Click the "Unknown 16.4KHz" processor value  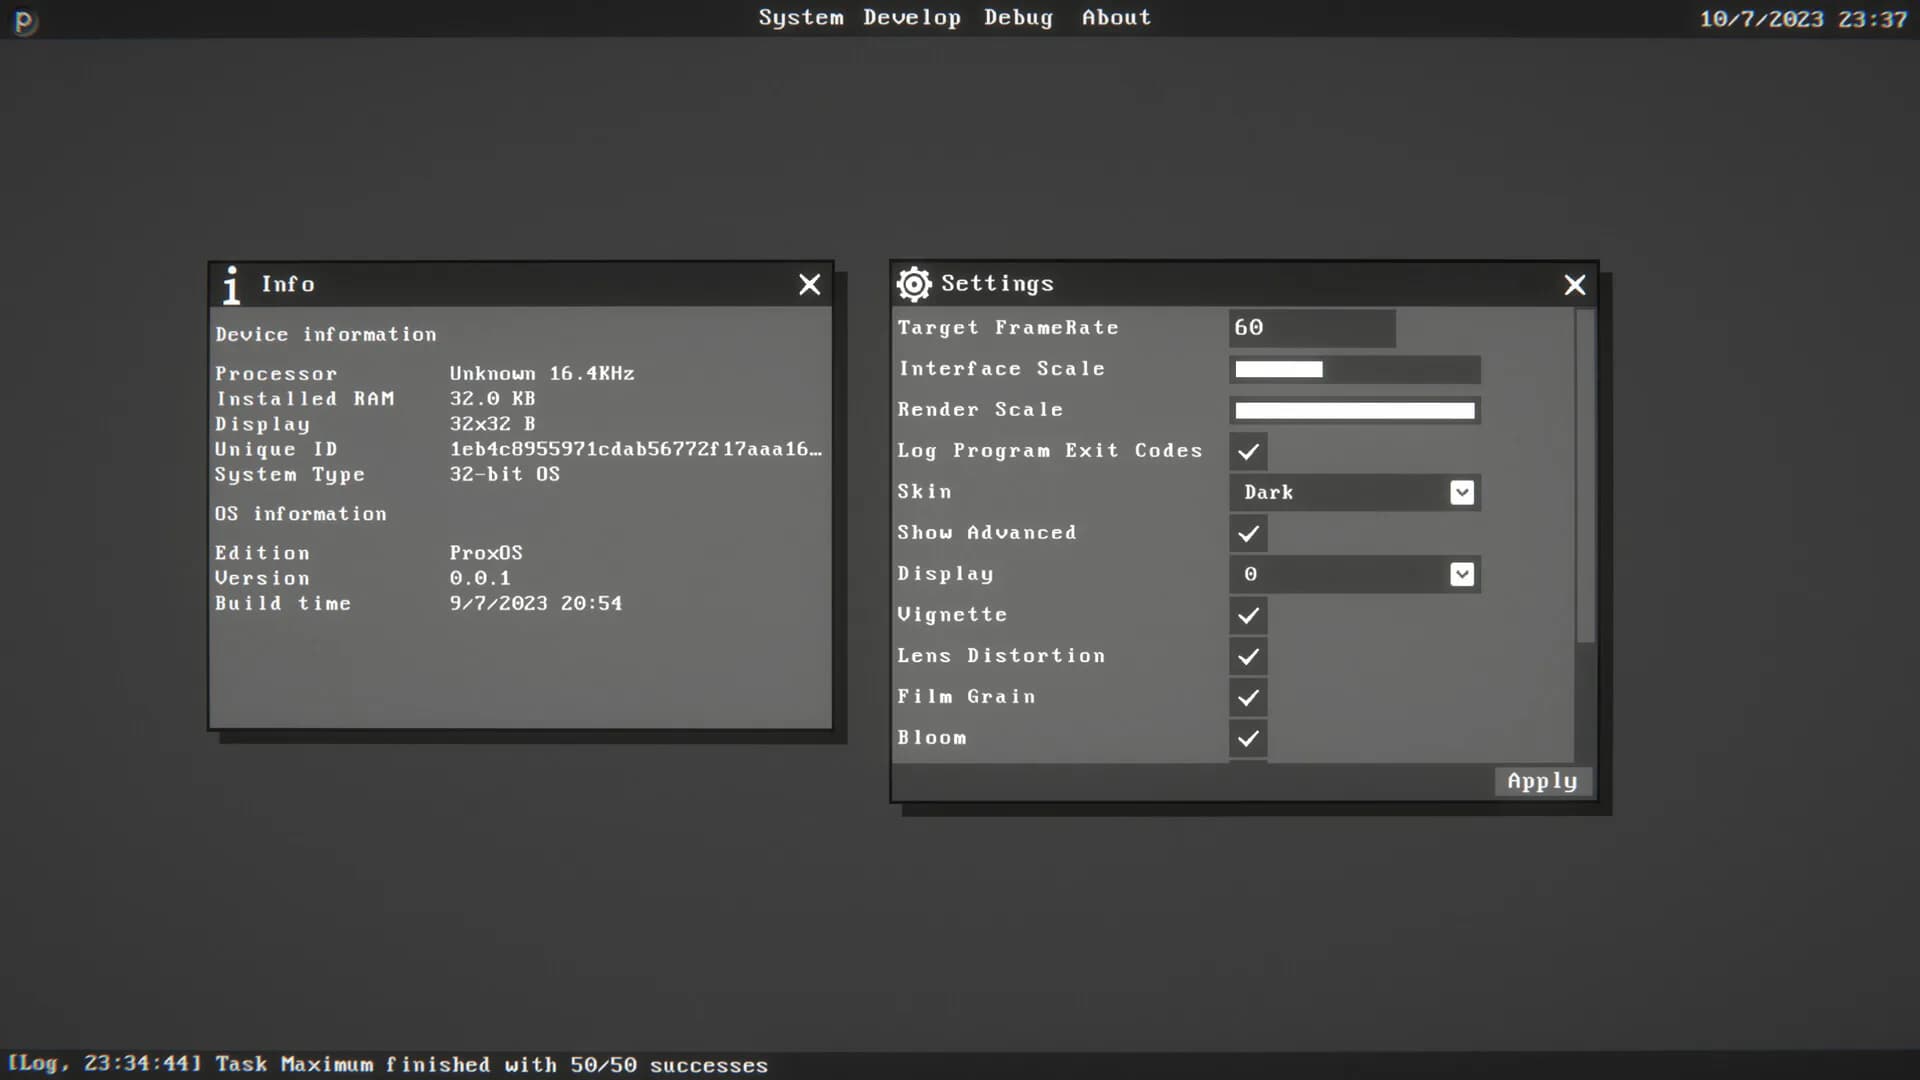pyautogui.click(x=542, y=373)
